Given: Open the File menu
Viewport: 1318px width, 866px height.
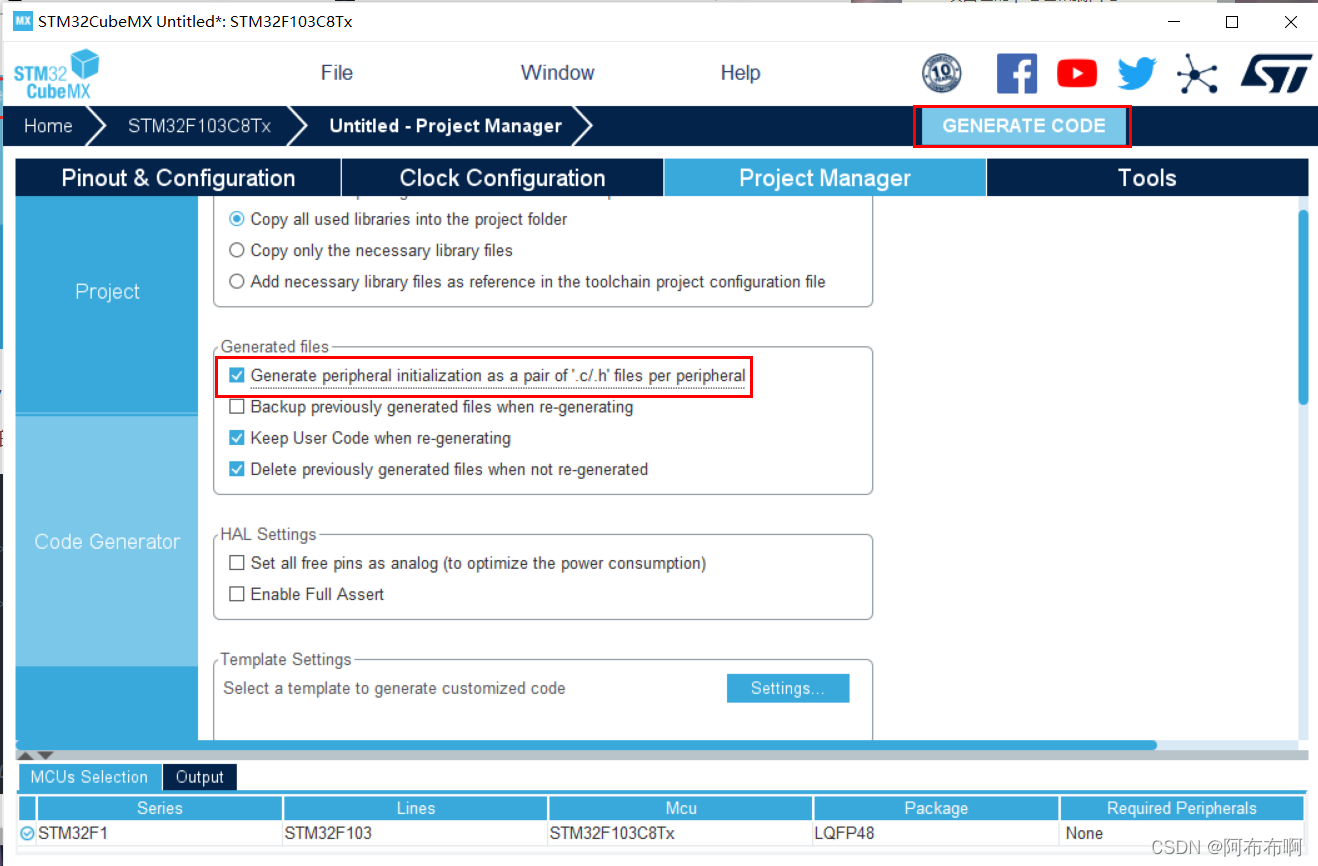Looking at the screenshot, I should [337, 73].
